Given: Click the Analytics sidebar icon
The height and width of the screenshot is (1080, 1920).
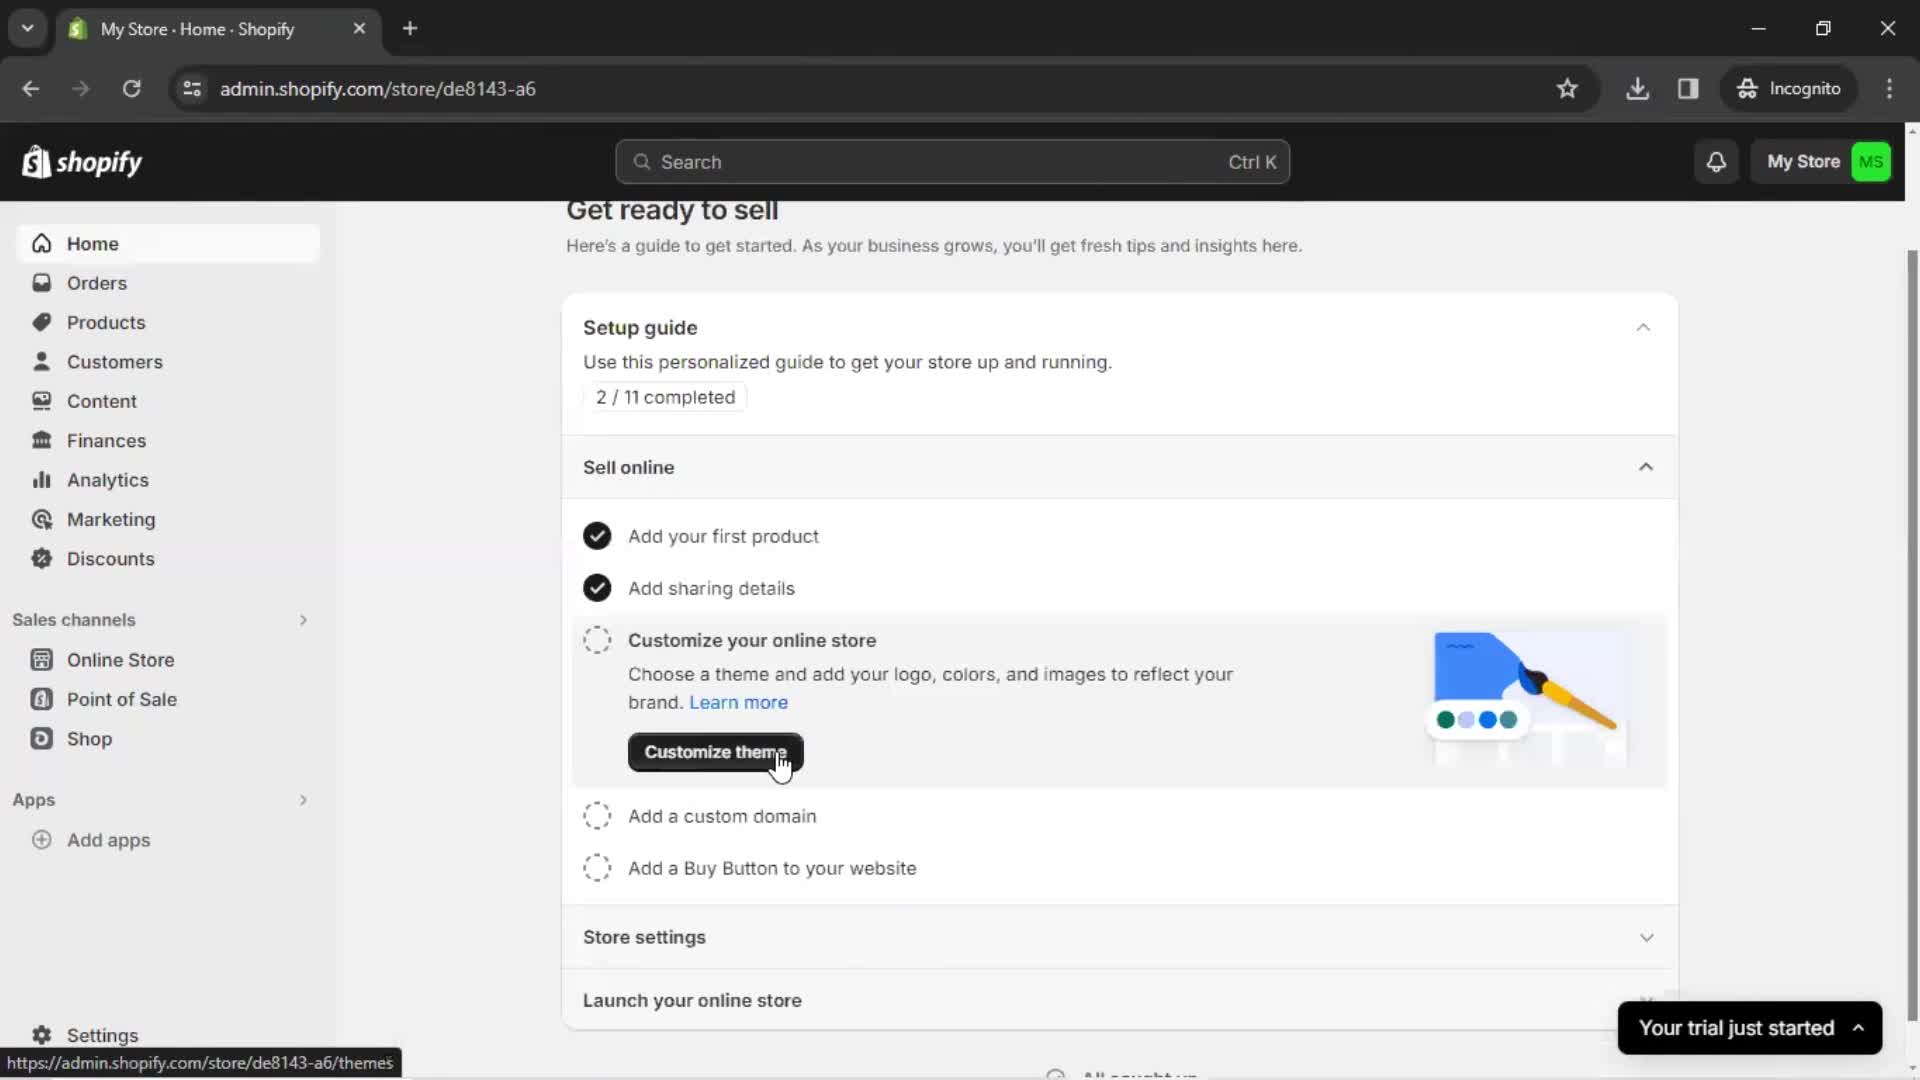Looking at the screenshot, I should click(41, 479).
